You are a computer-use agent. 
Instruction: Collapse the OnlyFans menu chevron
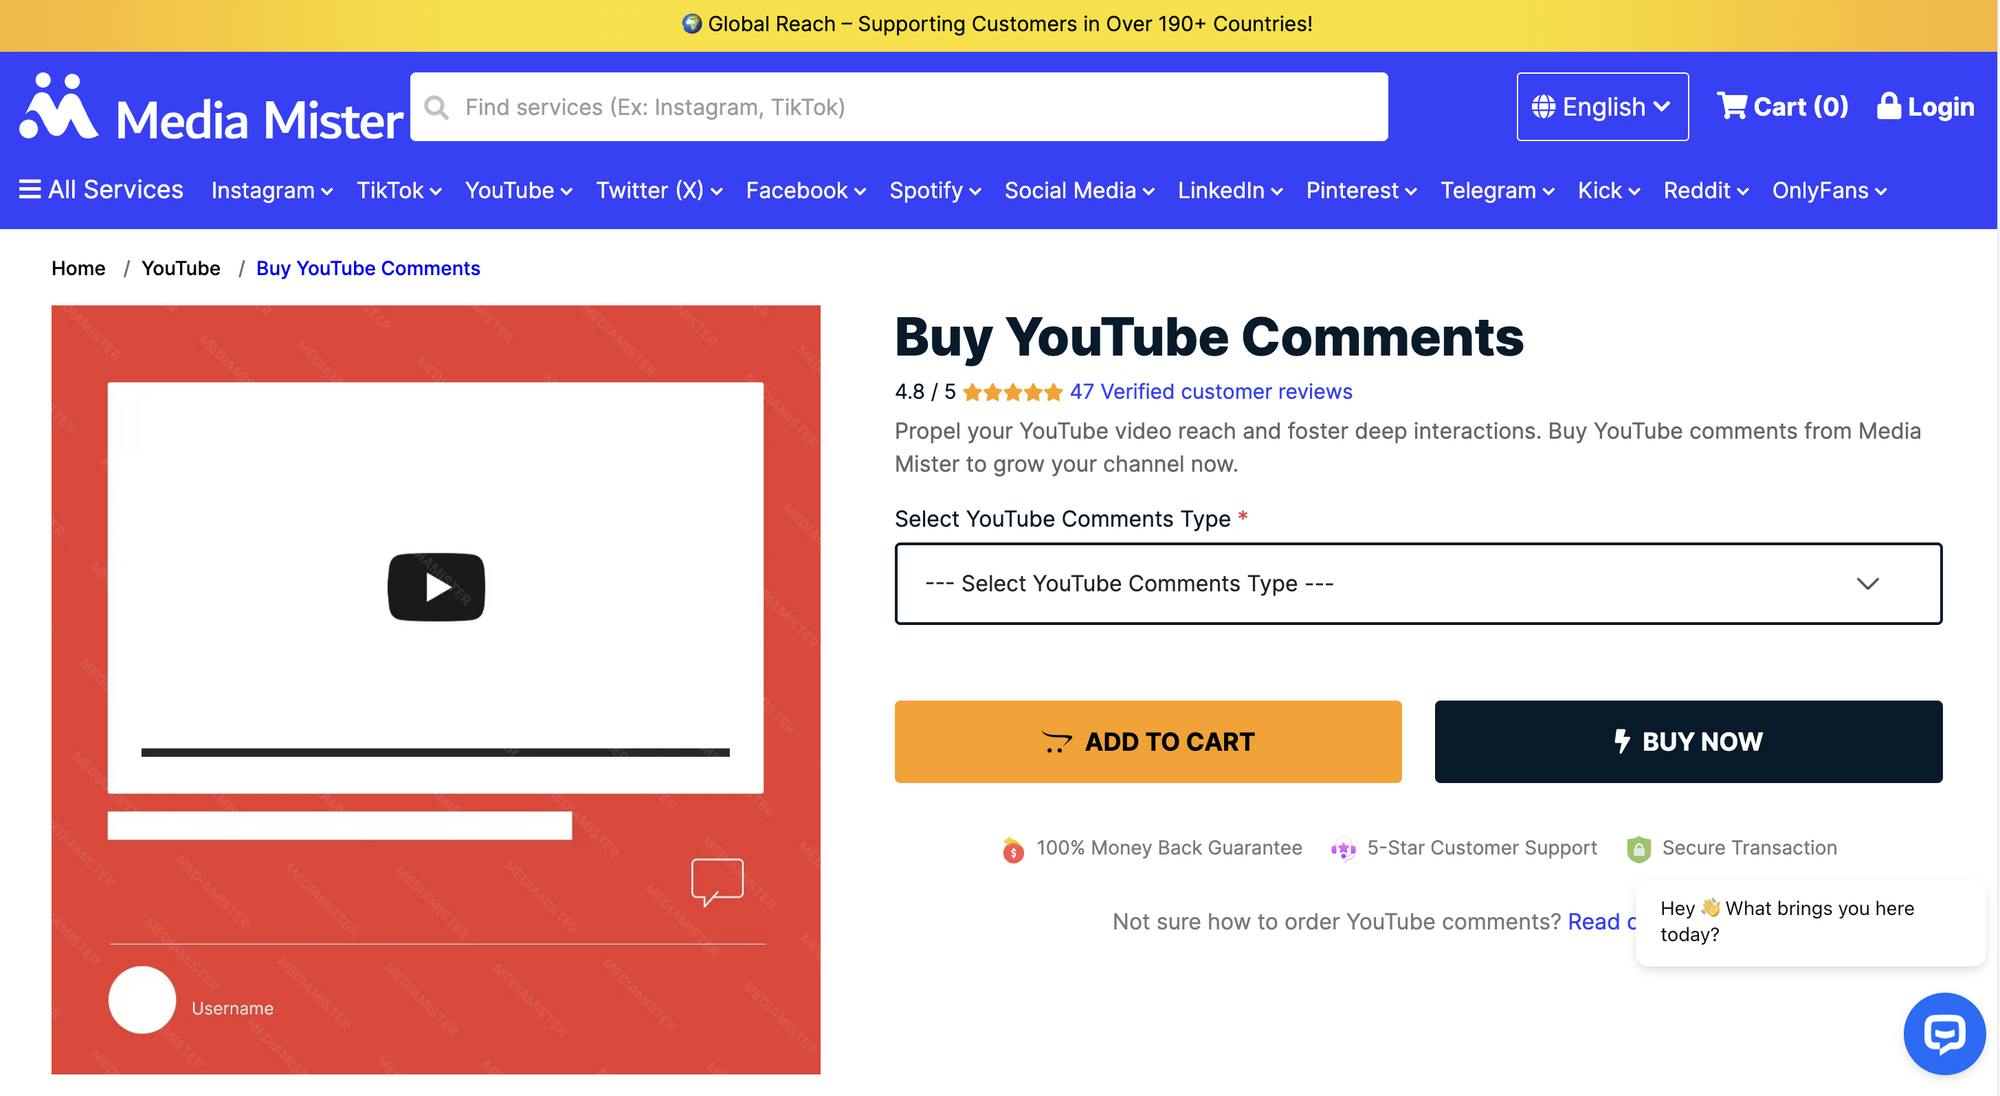click(x=1883, y=191)
